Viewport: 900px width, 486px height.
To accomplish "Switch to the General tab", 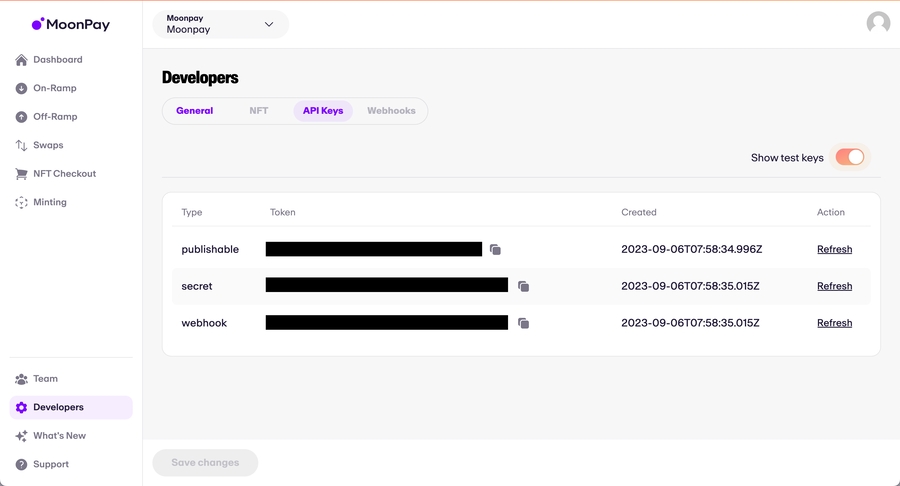I will tap(194, 111).
